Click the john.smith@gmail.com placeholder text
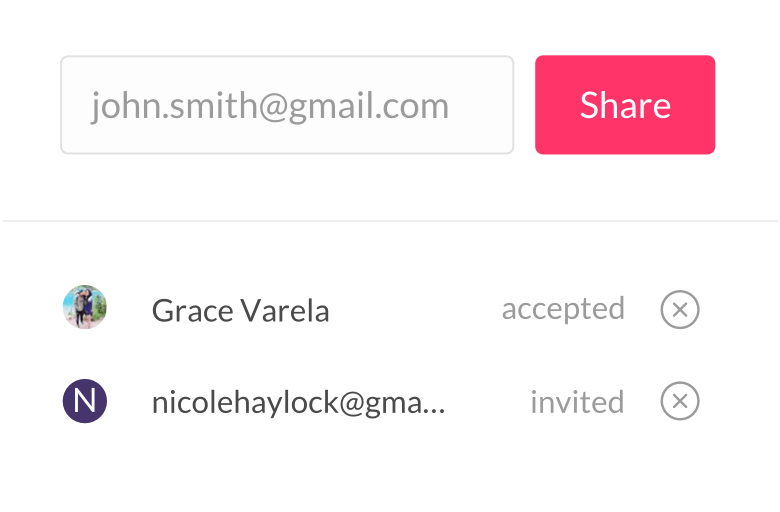This screenshot has height=512, width=780. click(x=270, y=106)
